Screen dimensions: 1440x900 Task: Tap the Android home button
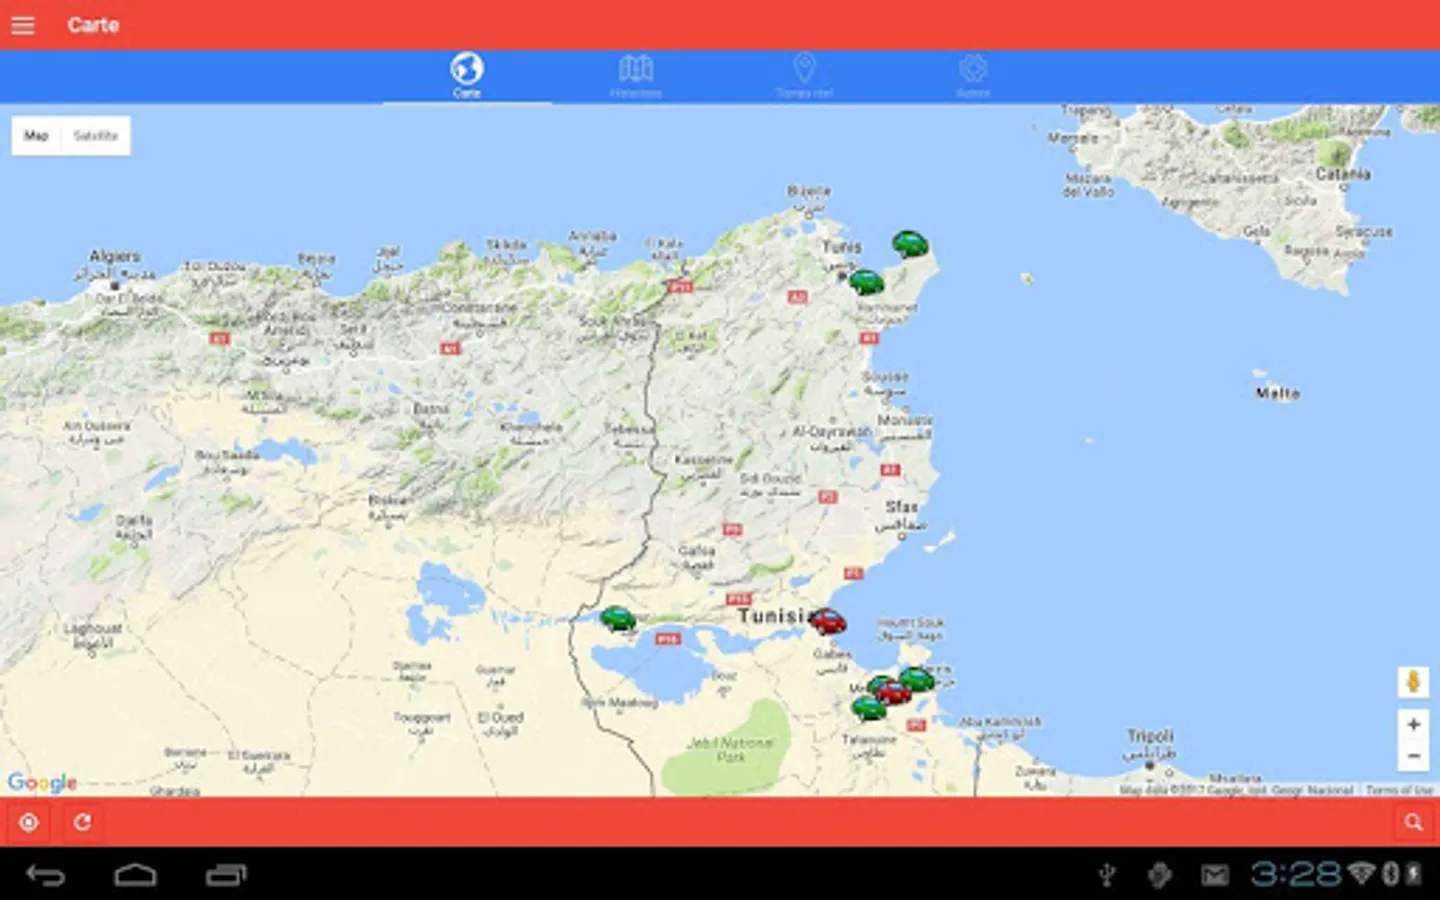coord(135,876)
